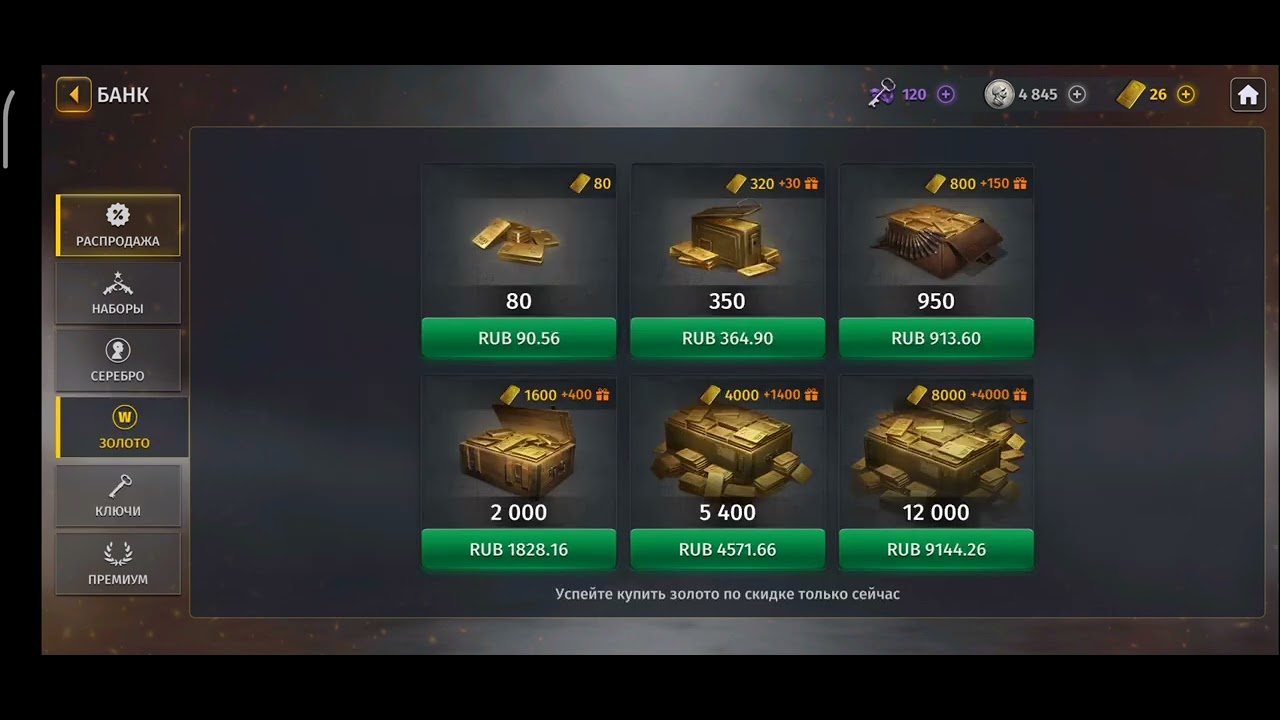Screen dimensions: 1280x720
Task: Switch to the Премиум tab
Action: (x=118, y=563)
